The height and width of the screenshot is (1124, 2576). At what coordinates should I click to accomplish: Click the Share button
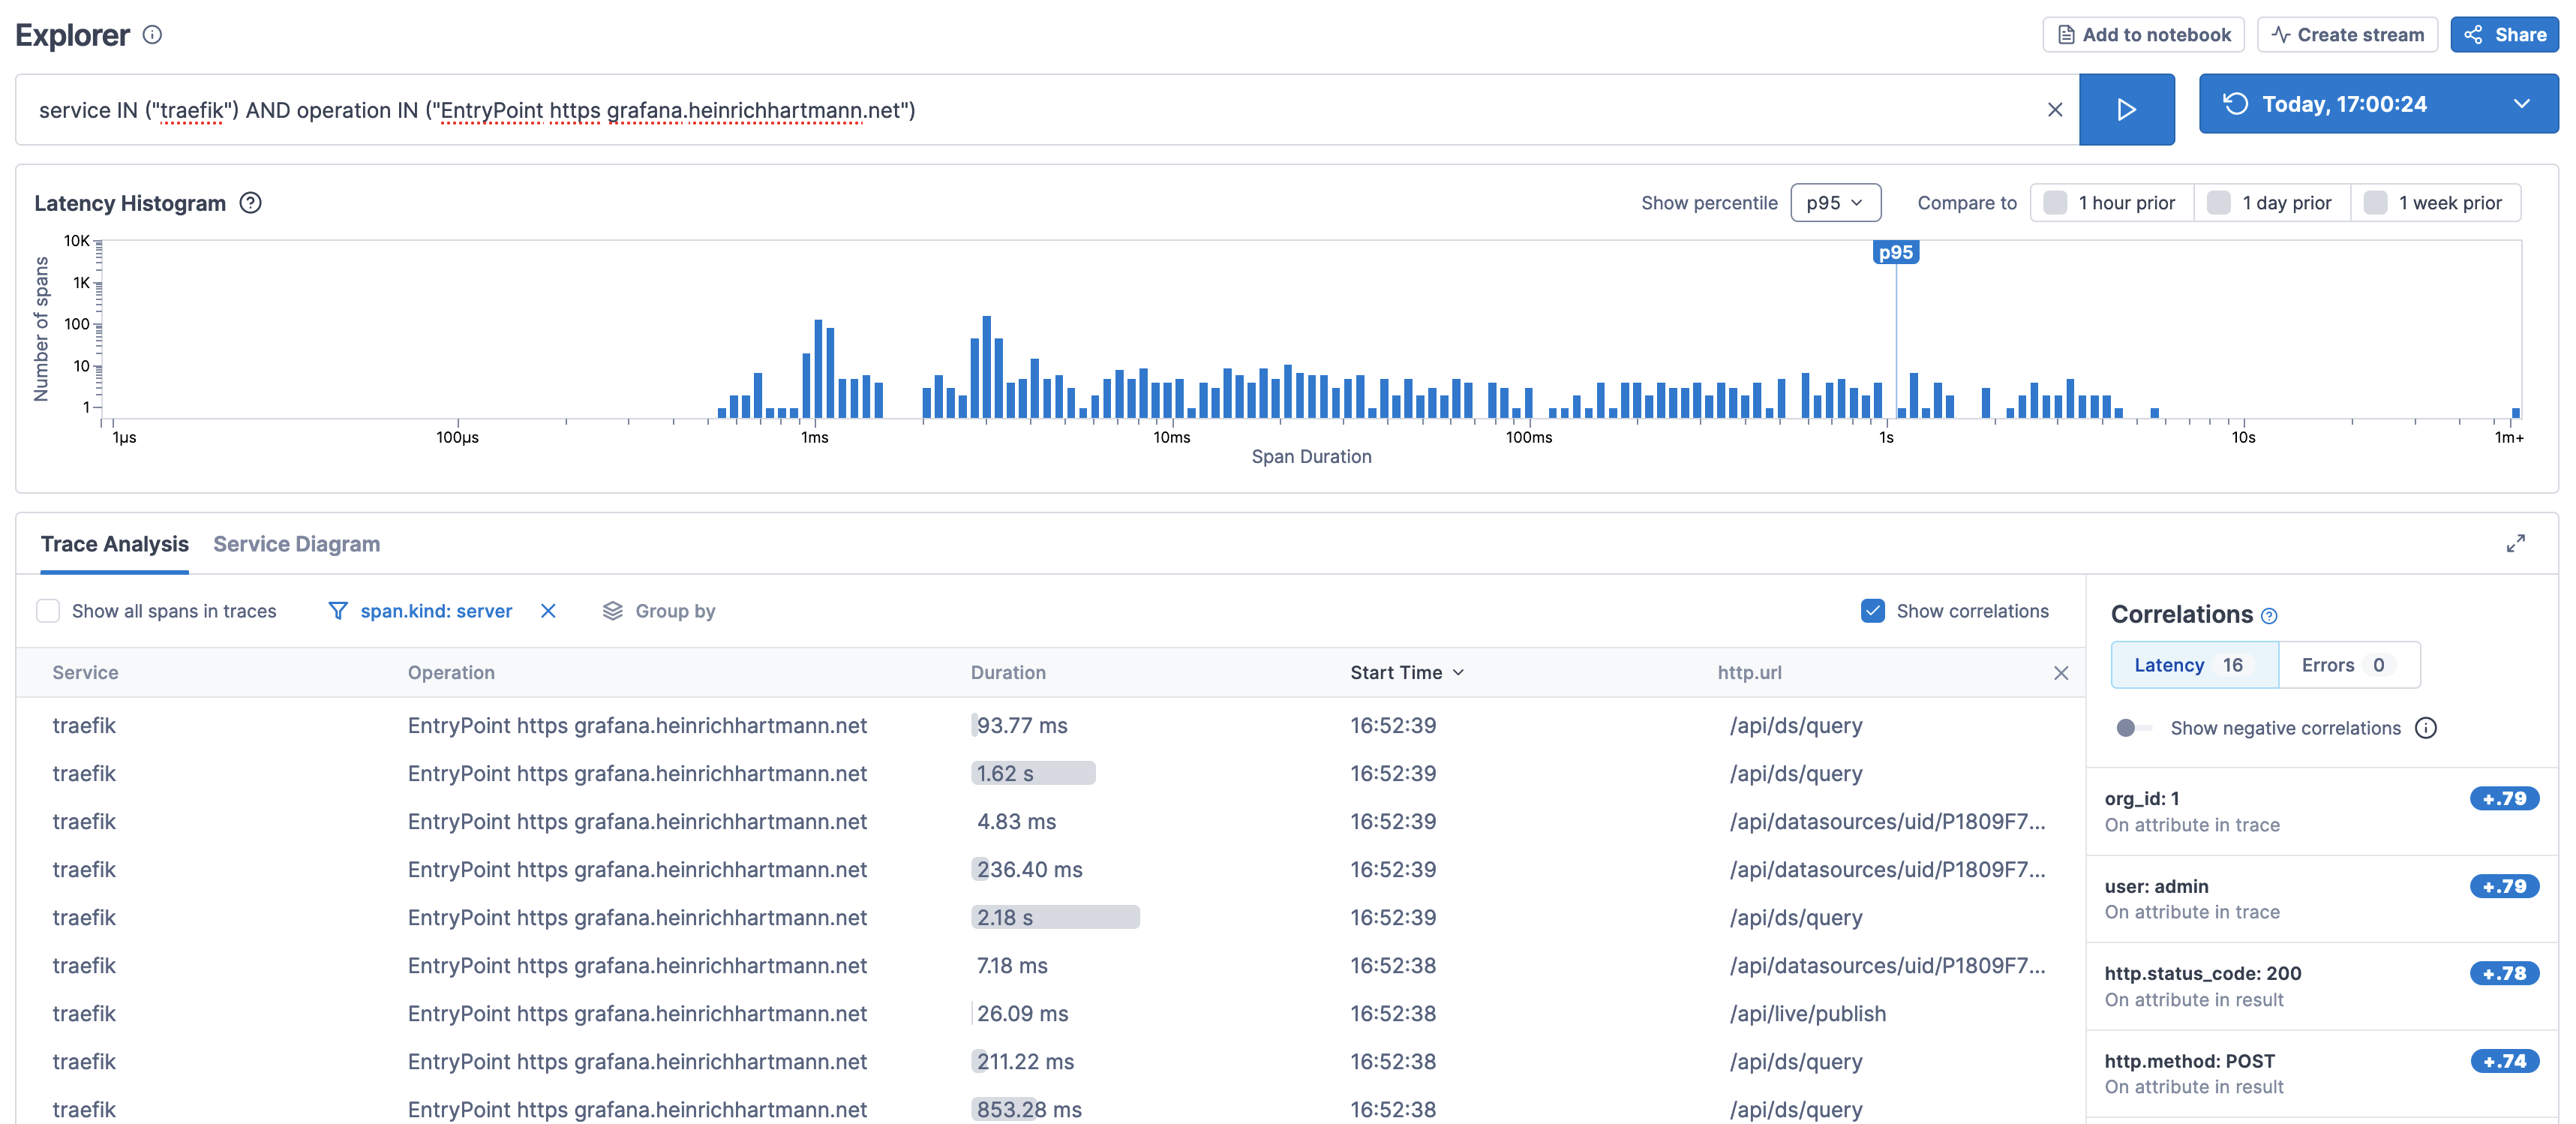coord(2504,35)
